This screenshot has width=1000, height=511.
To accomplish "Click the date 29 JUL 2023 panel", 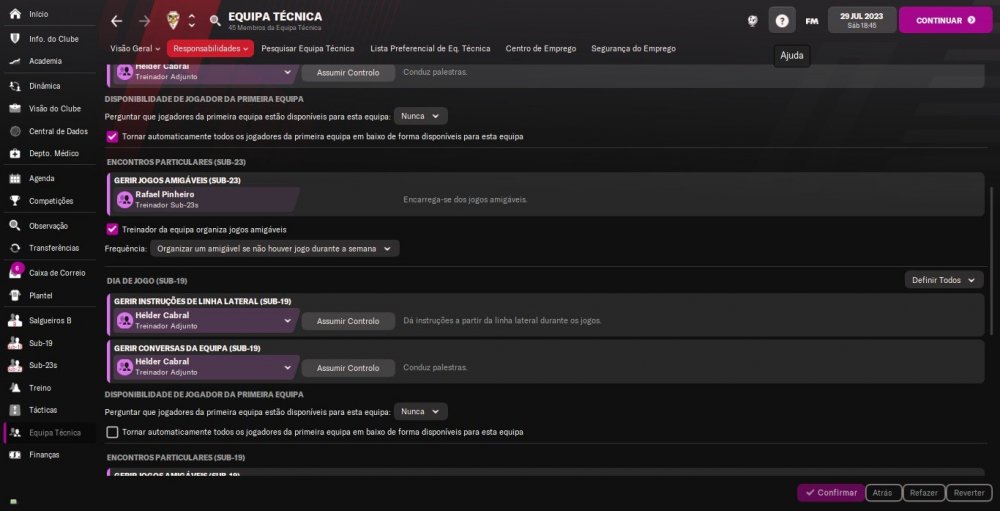I will pos(862,20).
